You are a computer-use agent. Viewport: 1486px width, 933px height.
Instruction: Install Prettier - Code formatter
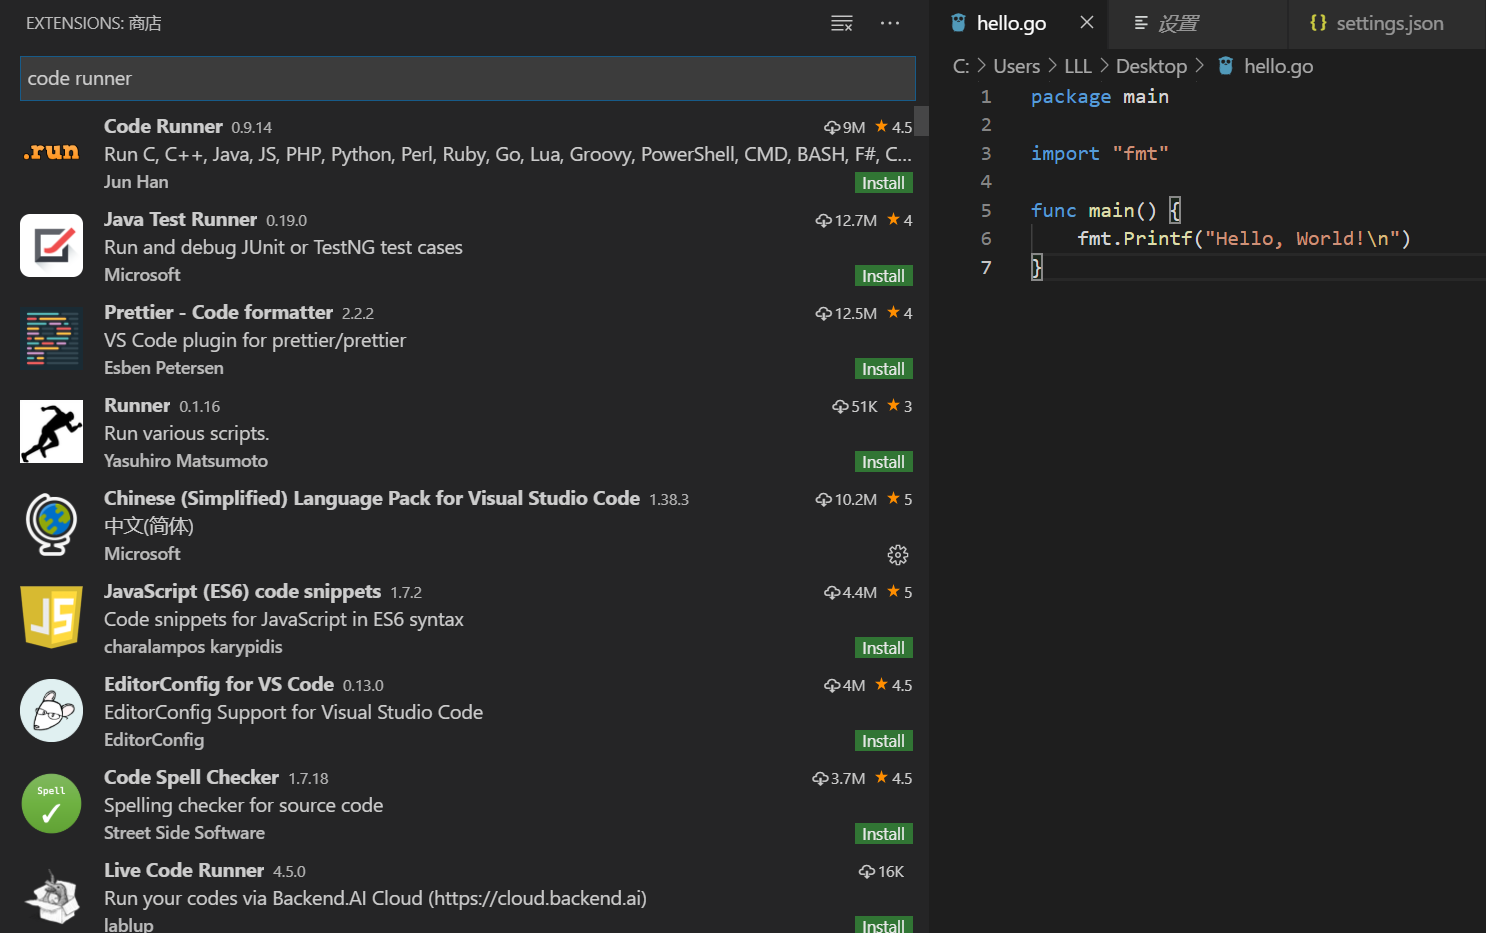[883, 369]
